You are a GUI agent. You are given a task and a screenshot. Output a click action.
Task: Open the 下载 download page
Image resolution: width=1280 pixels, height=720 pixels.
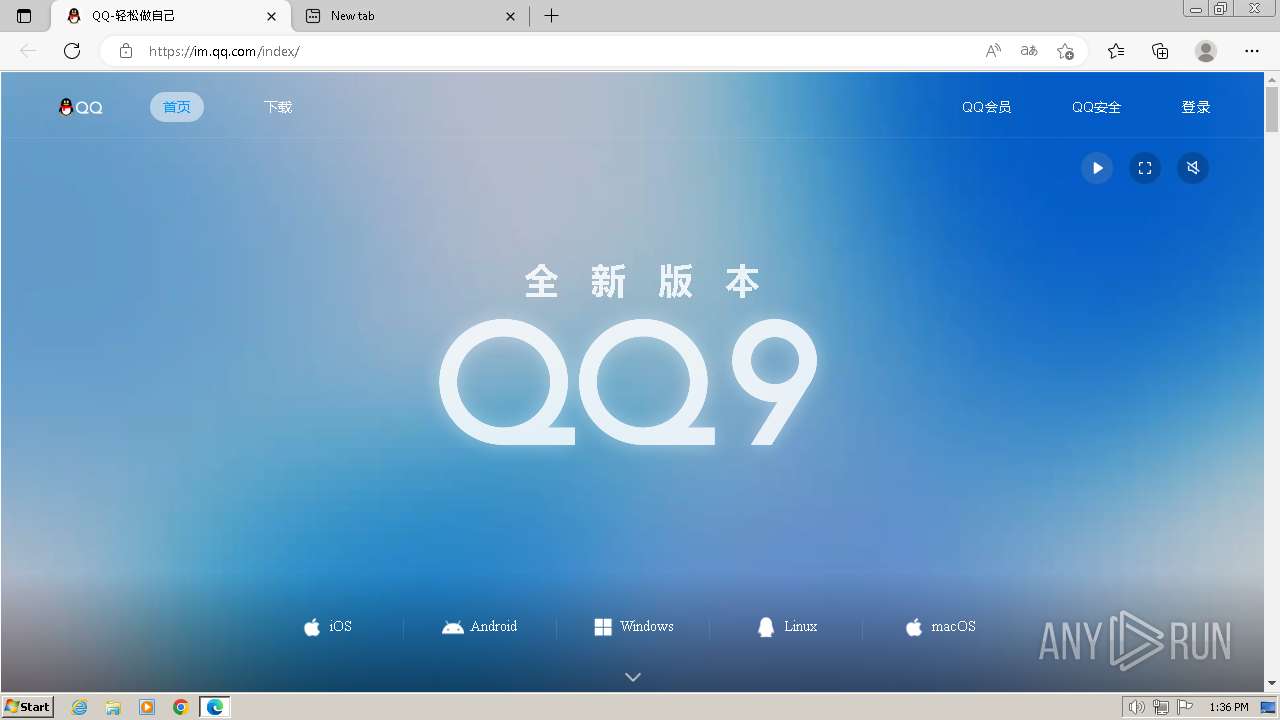[x=278, y=107]
